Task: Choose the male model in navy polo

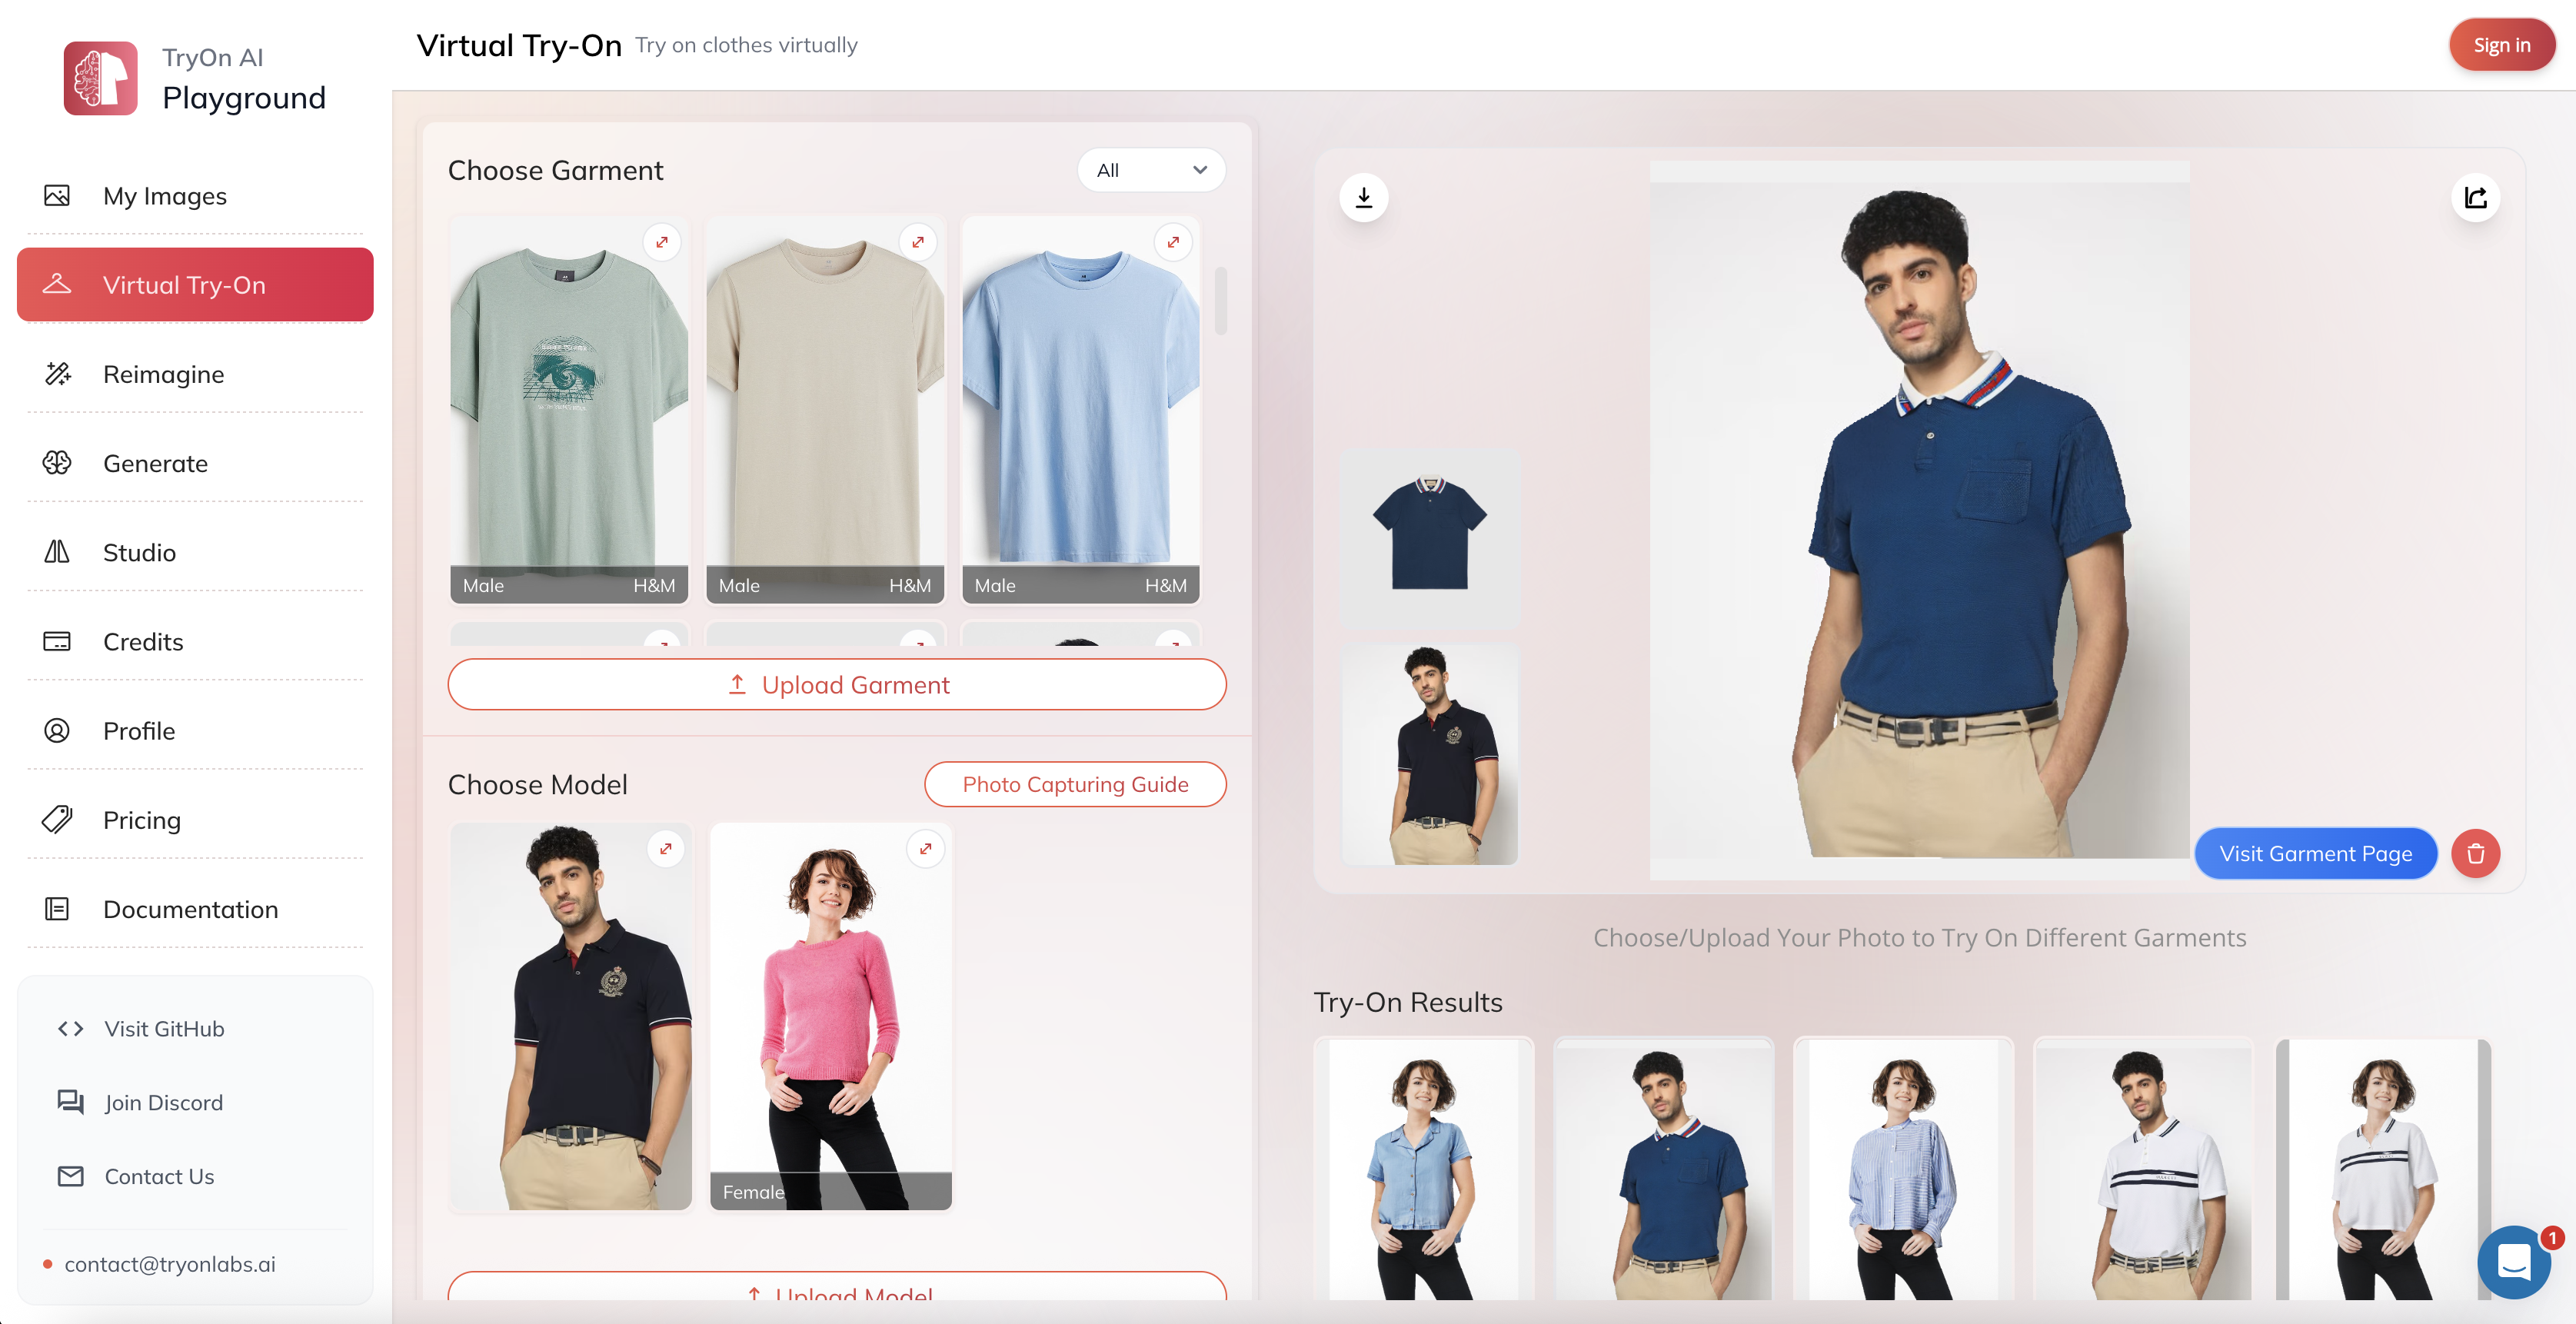Action: (x=571, y=1017)
